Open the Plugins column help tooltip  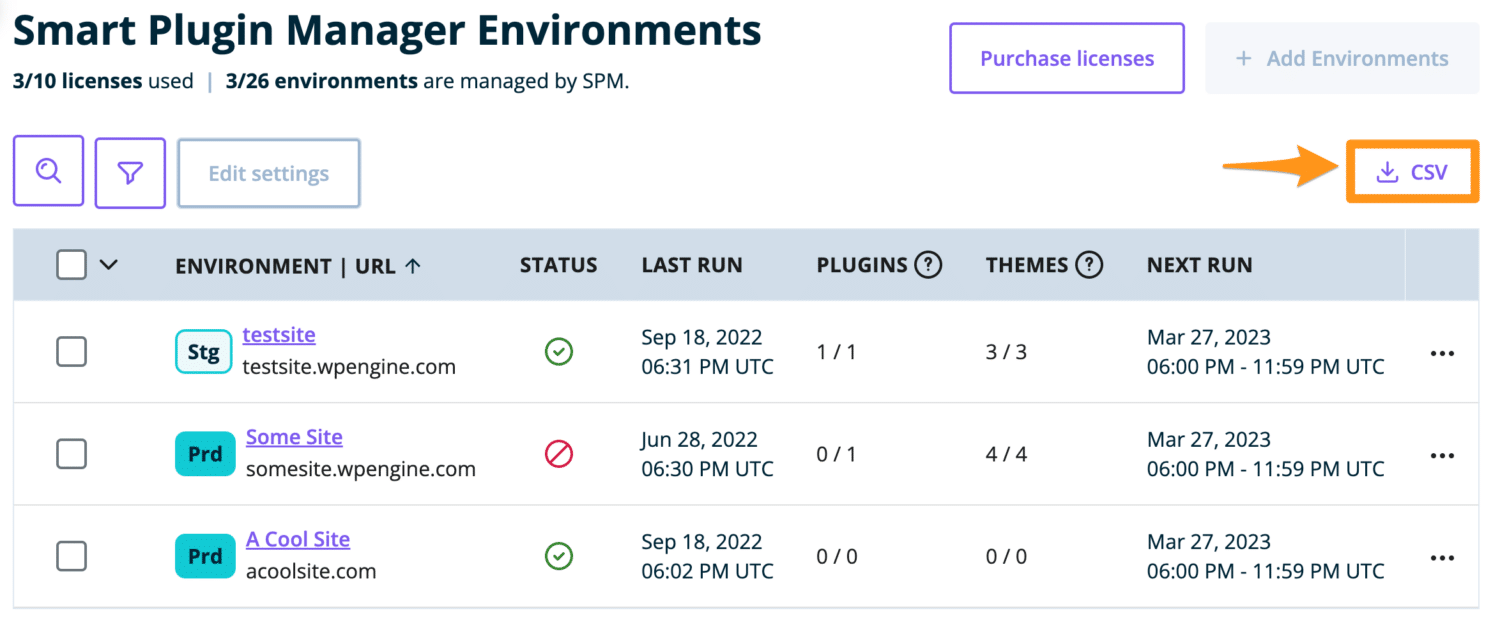click(x=929, y=264)
